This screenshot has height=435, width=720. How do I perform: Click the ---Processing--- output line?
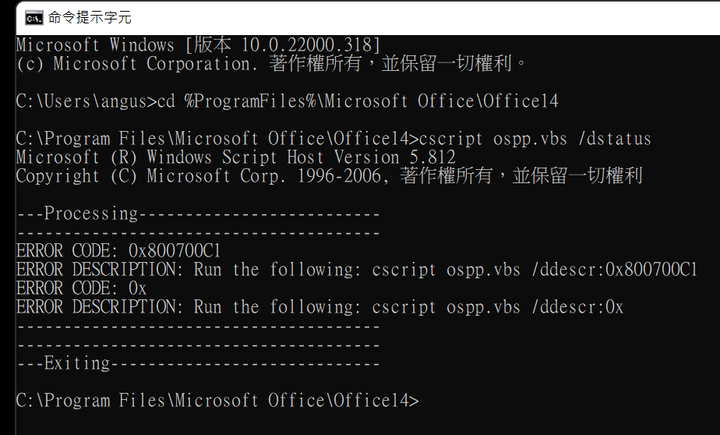tap(198, 214)
